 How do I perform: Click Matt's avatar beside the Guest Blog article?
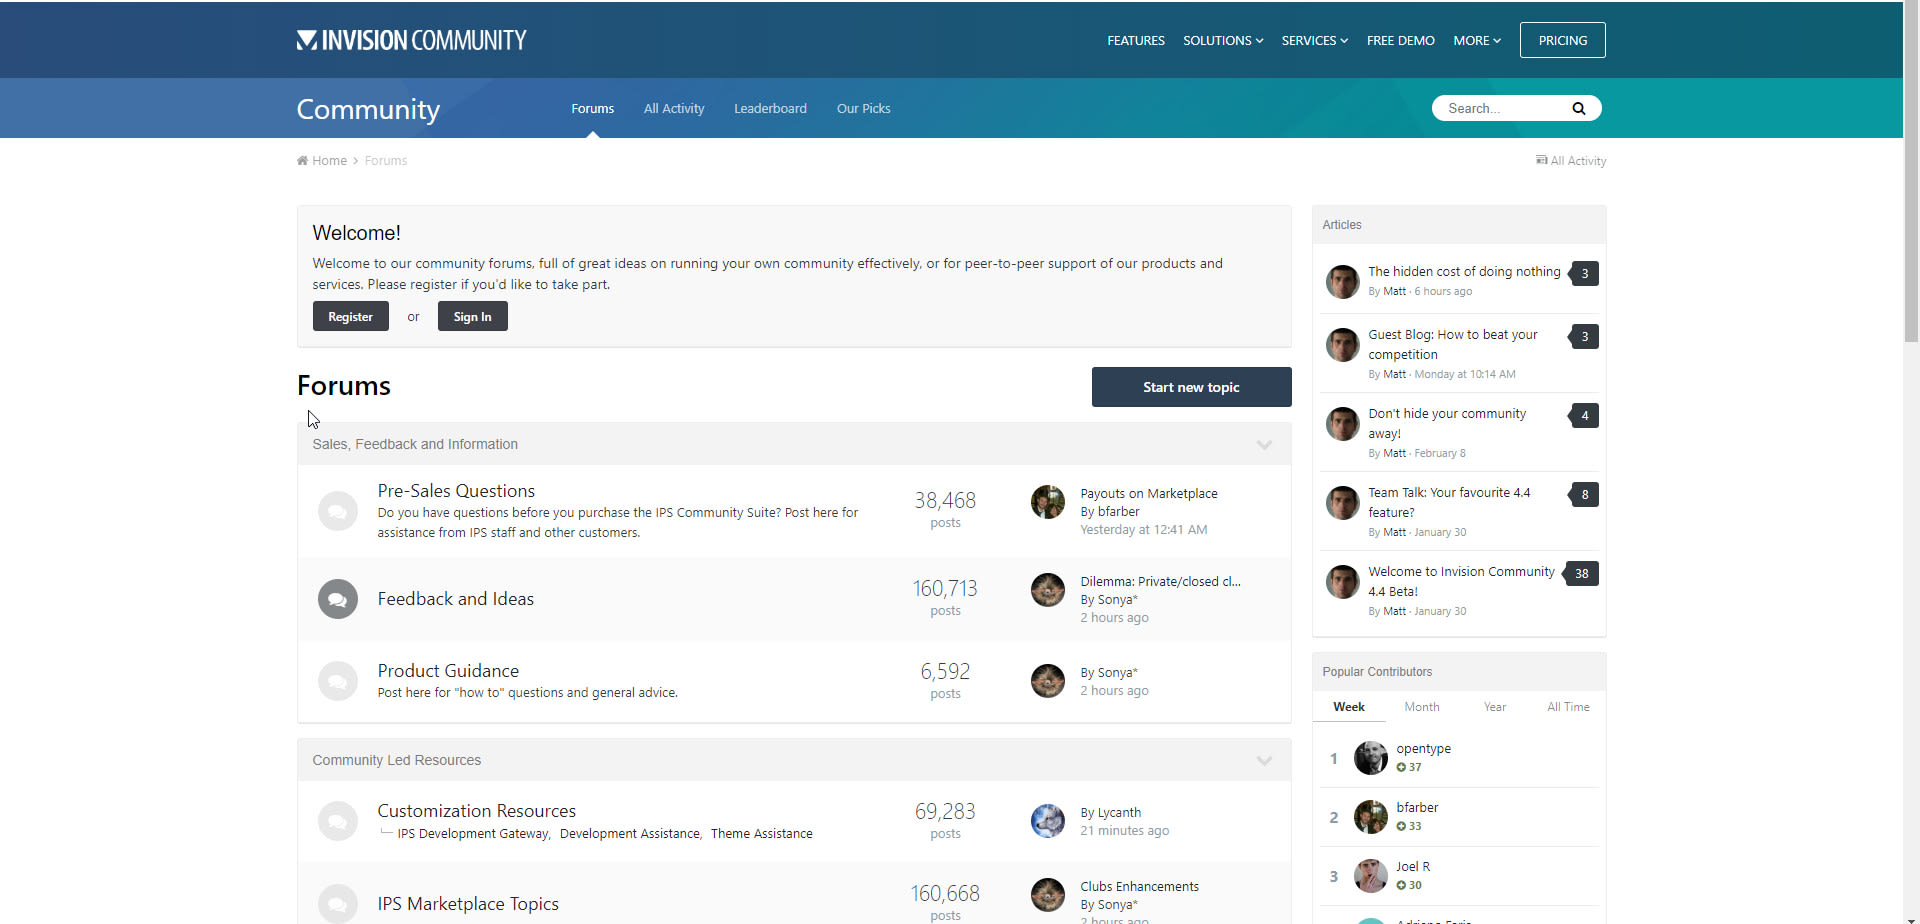click(x=1342, y=345)
